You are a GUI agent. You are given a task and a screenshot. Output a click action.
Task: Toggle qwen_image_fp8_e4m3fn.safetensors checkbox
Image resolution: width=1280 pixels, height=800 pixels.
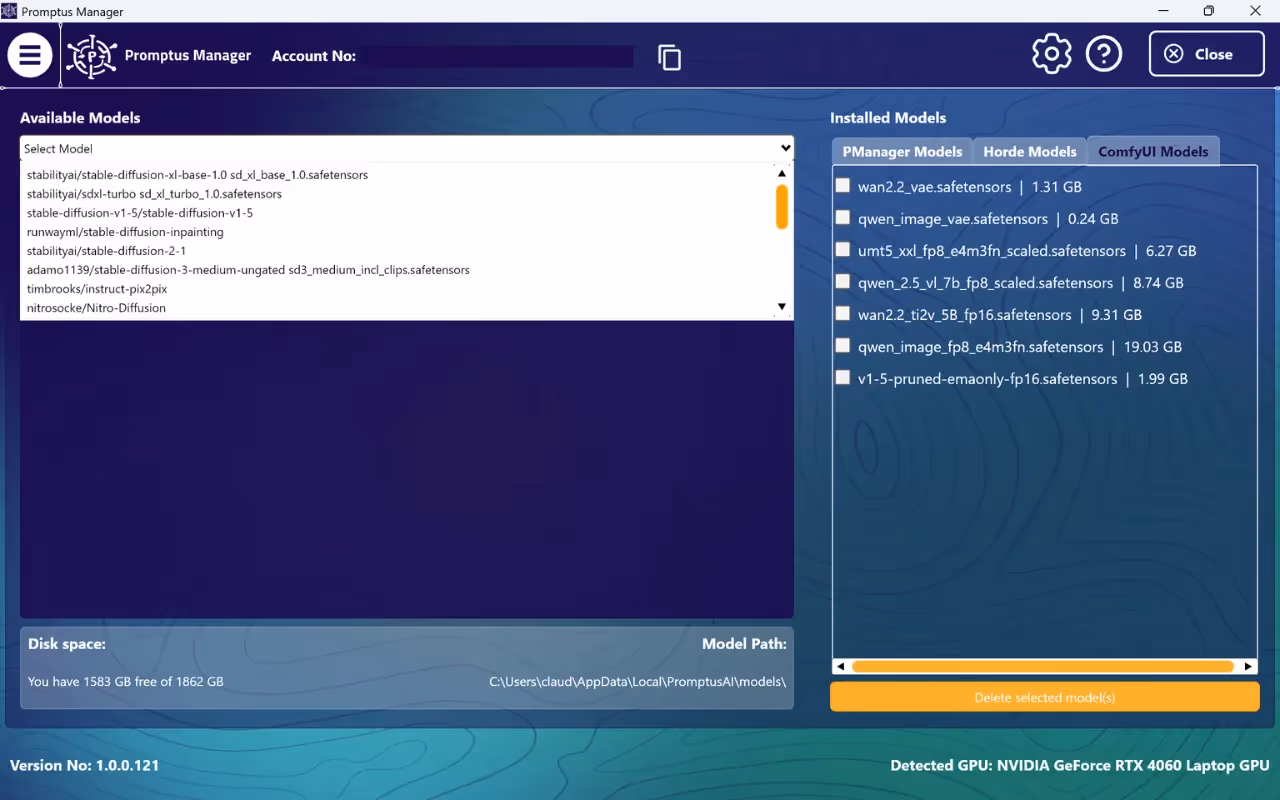843,345
